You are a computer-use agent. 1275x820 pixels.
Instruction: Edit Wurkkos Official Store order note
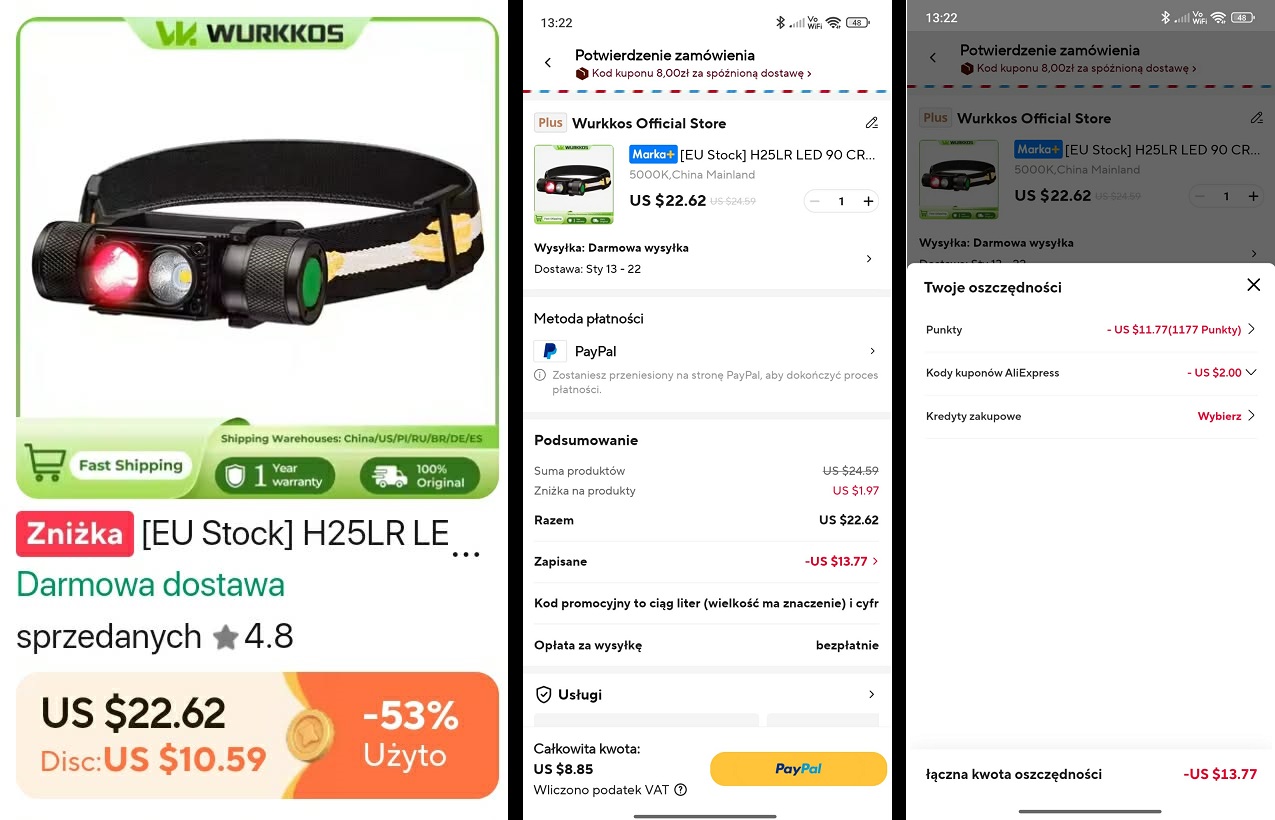[872, 123]
